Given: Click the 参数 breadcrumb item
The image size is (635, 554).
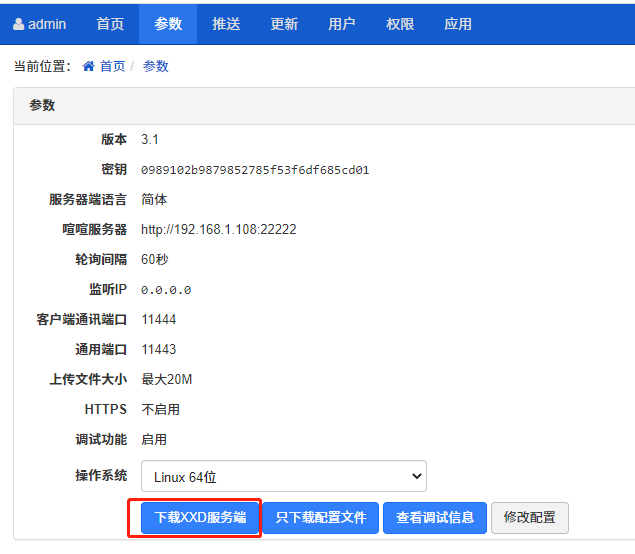Looking at the screenshot, I should pyautogui.click(x=156, y=66).
